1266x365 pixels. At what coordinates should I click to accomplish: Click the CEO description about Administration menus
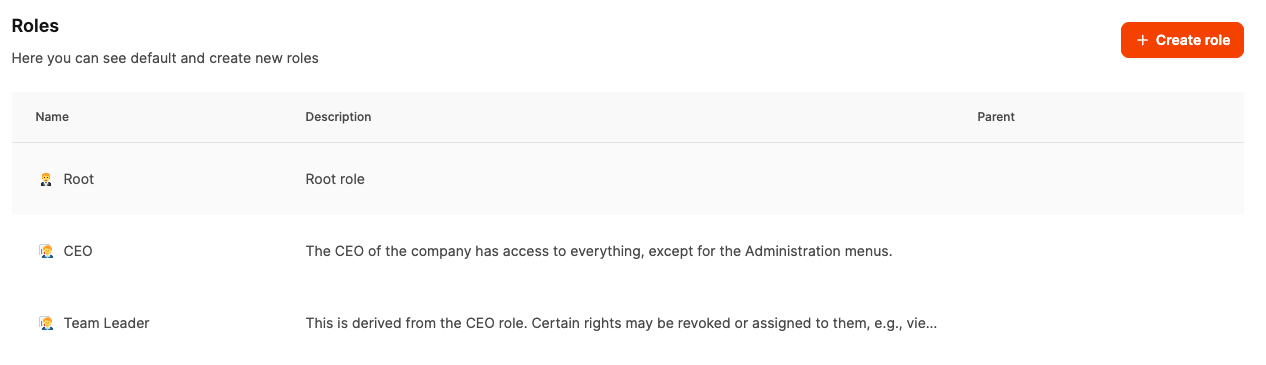click(598, 251)
